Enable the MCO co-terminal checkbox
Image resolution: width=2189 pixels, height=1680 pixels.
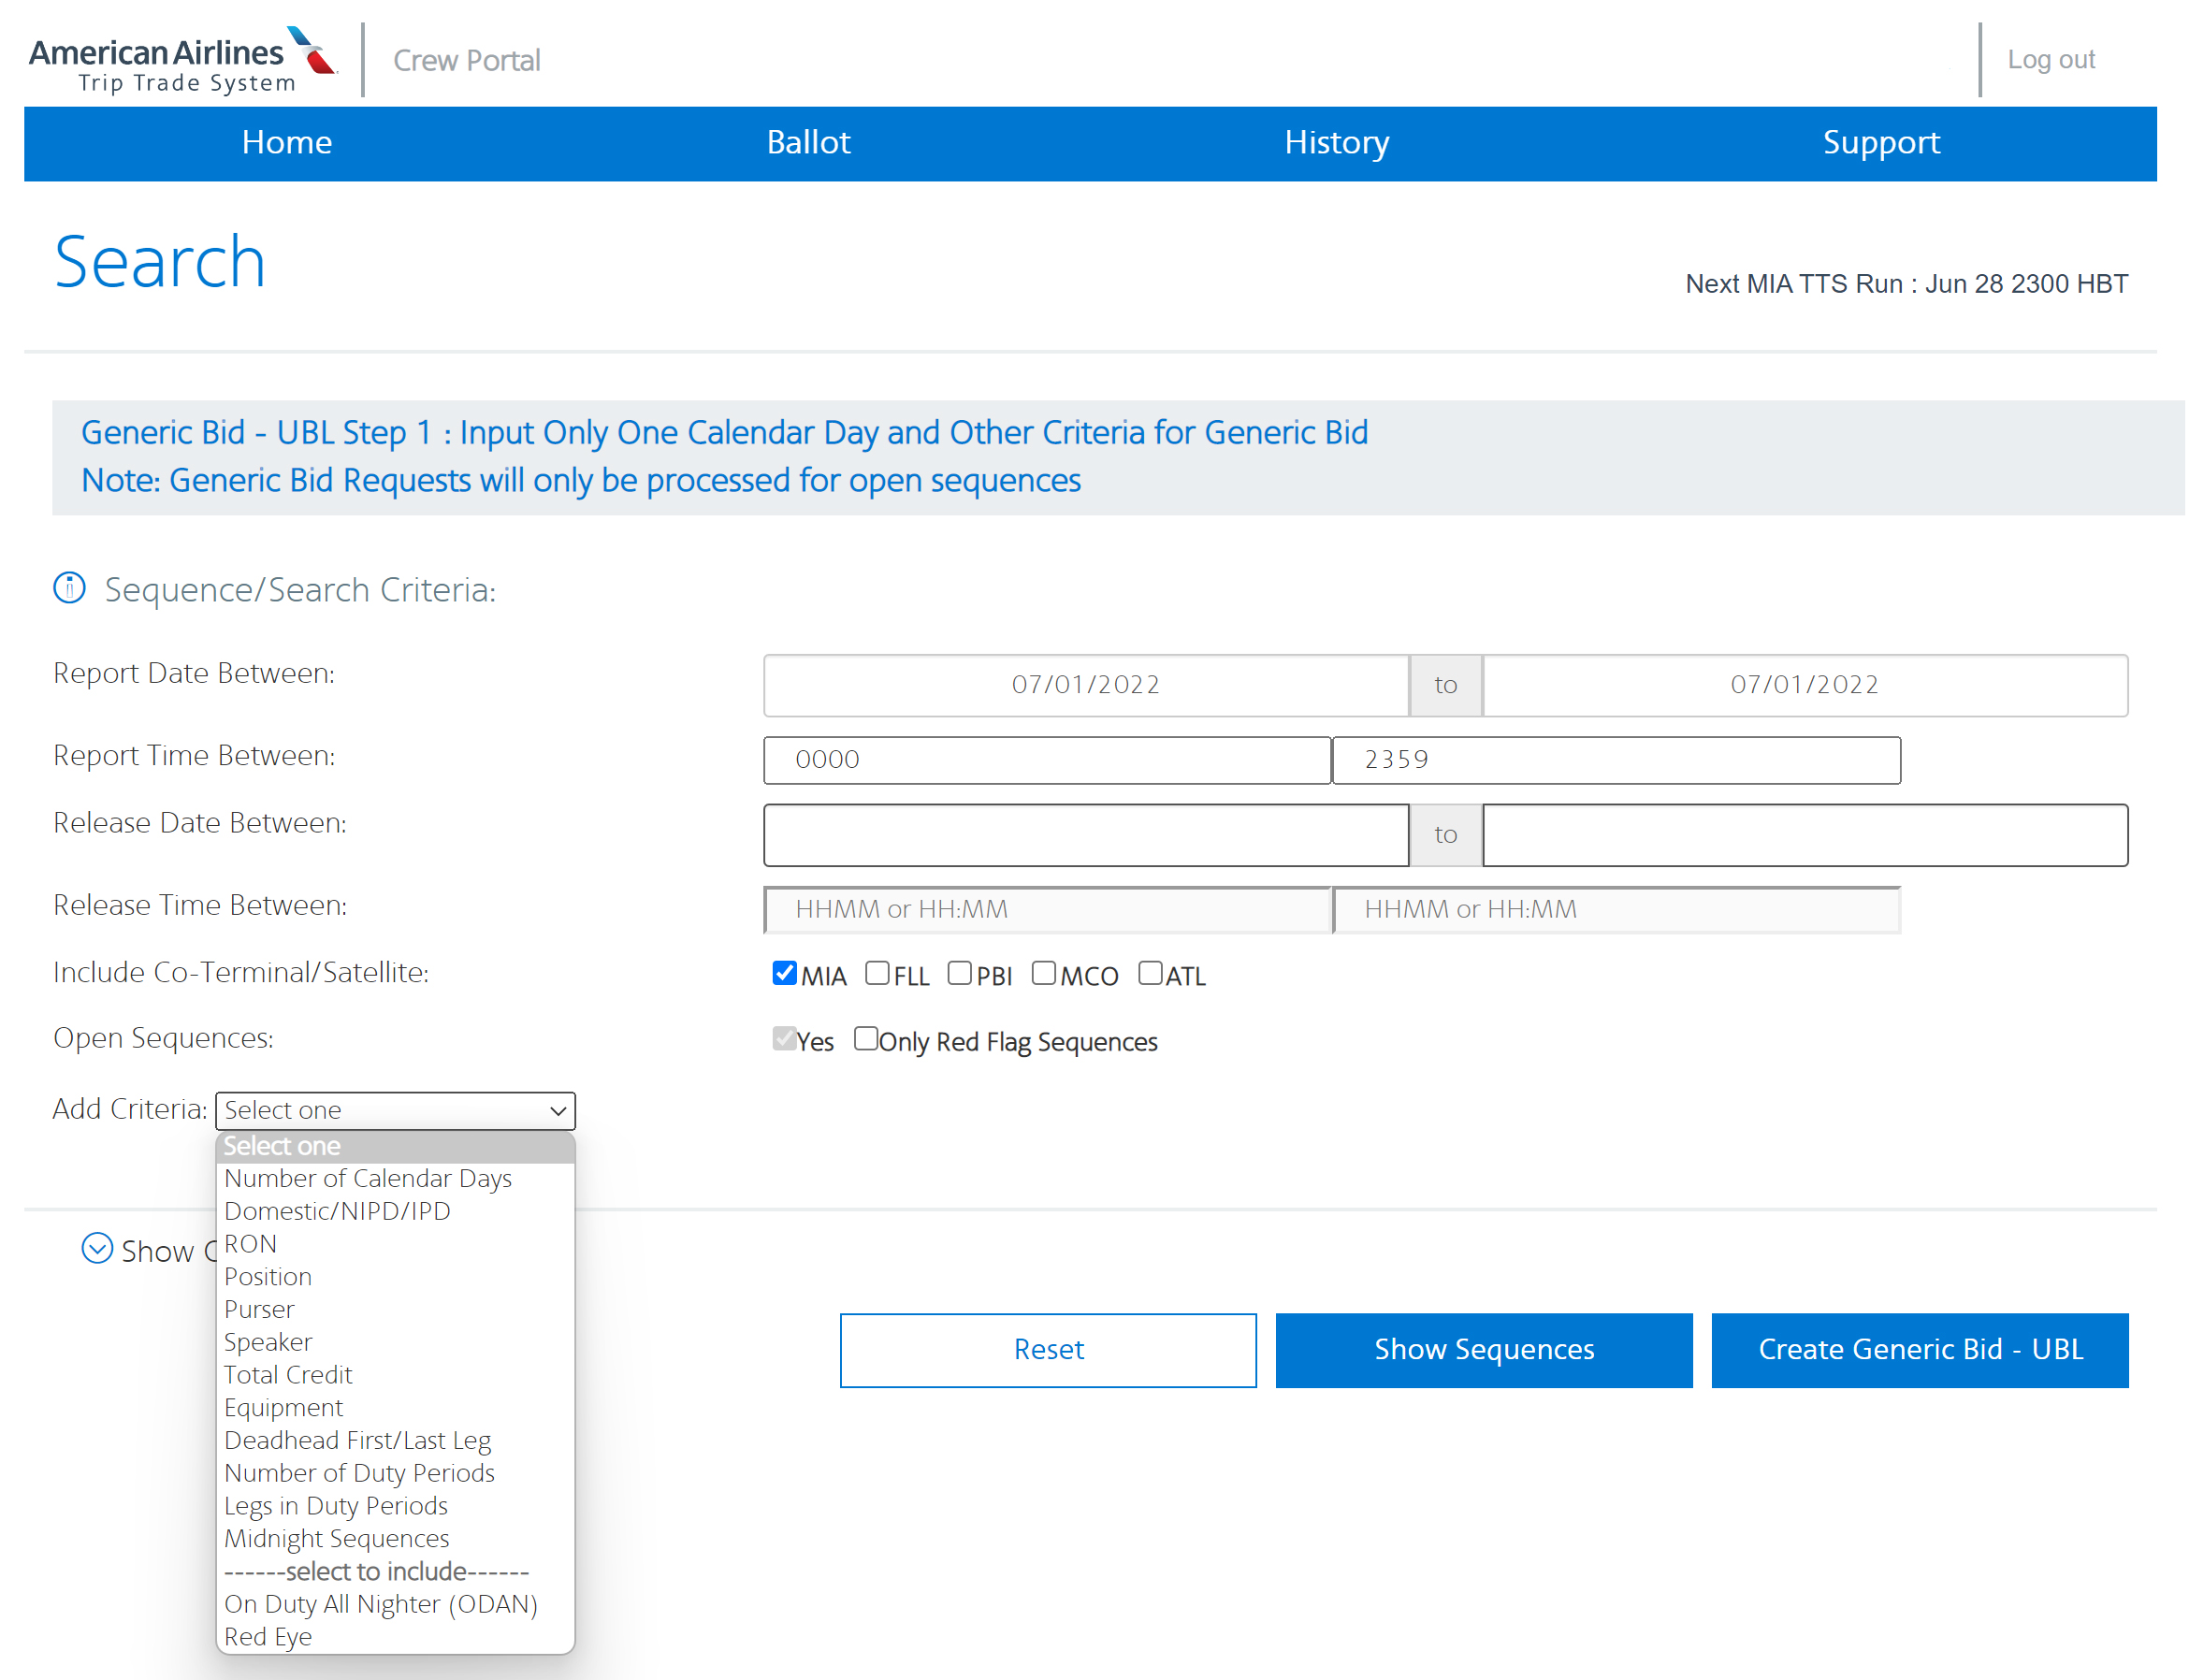(1044, 973)
